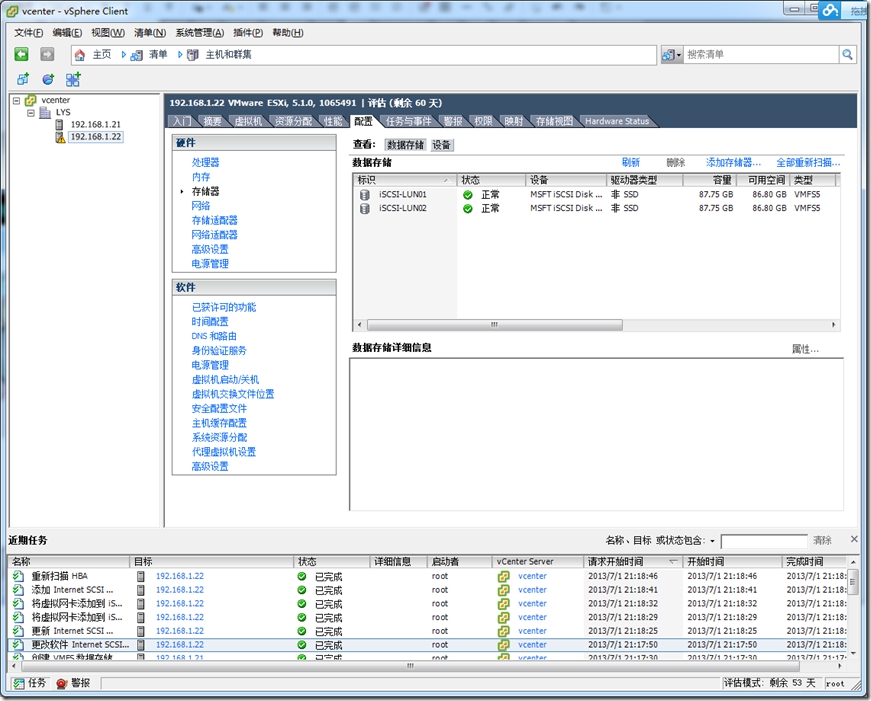This screenshot has width=871, height=701.
Task: Click the inventory breadcrumb arrow expander
Action: (x=180, y=55)
